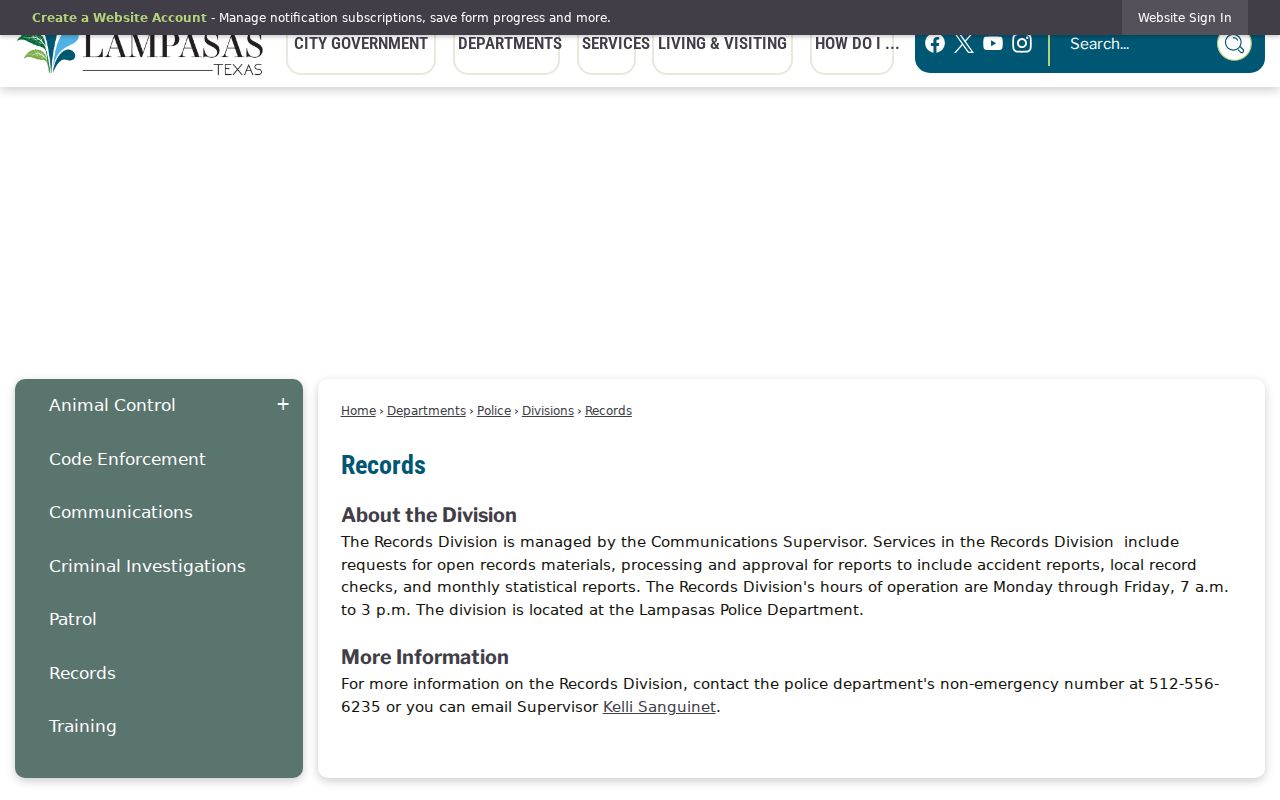Click the 'Records' page title

point(383,465)
